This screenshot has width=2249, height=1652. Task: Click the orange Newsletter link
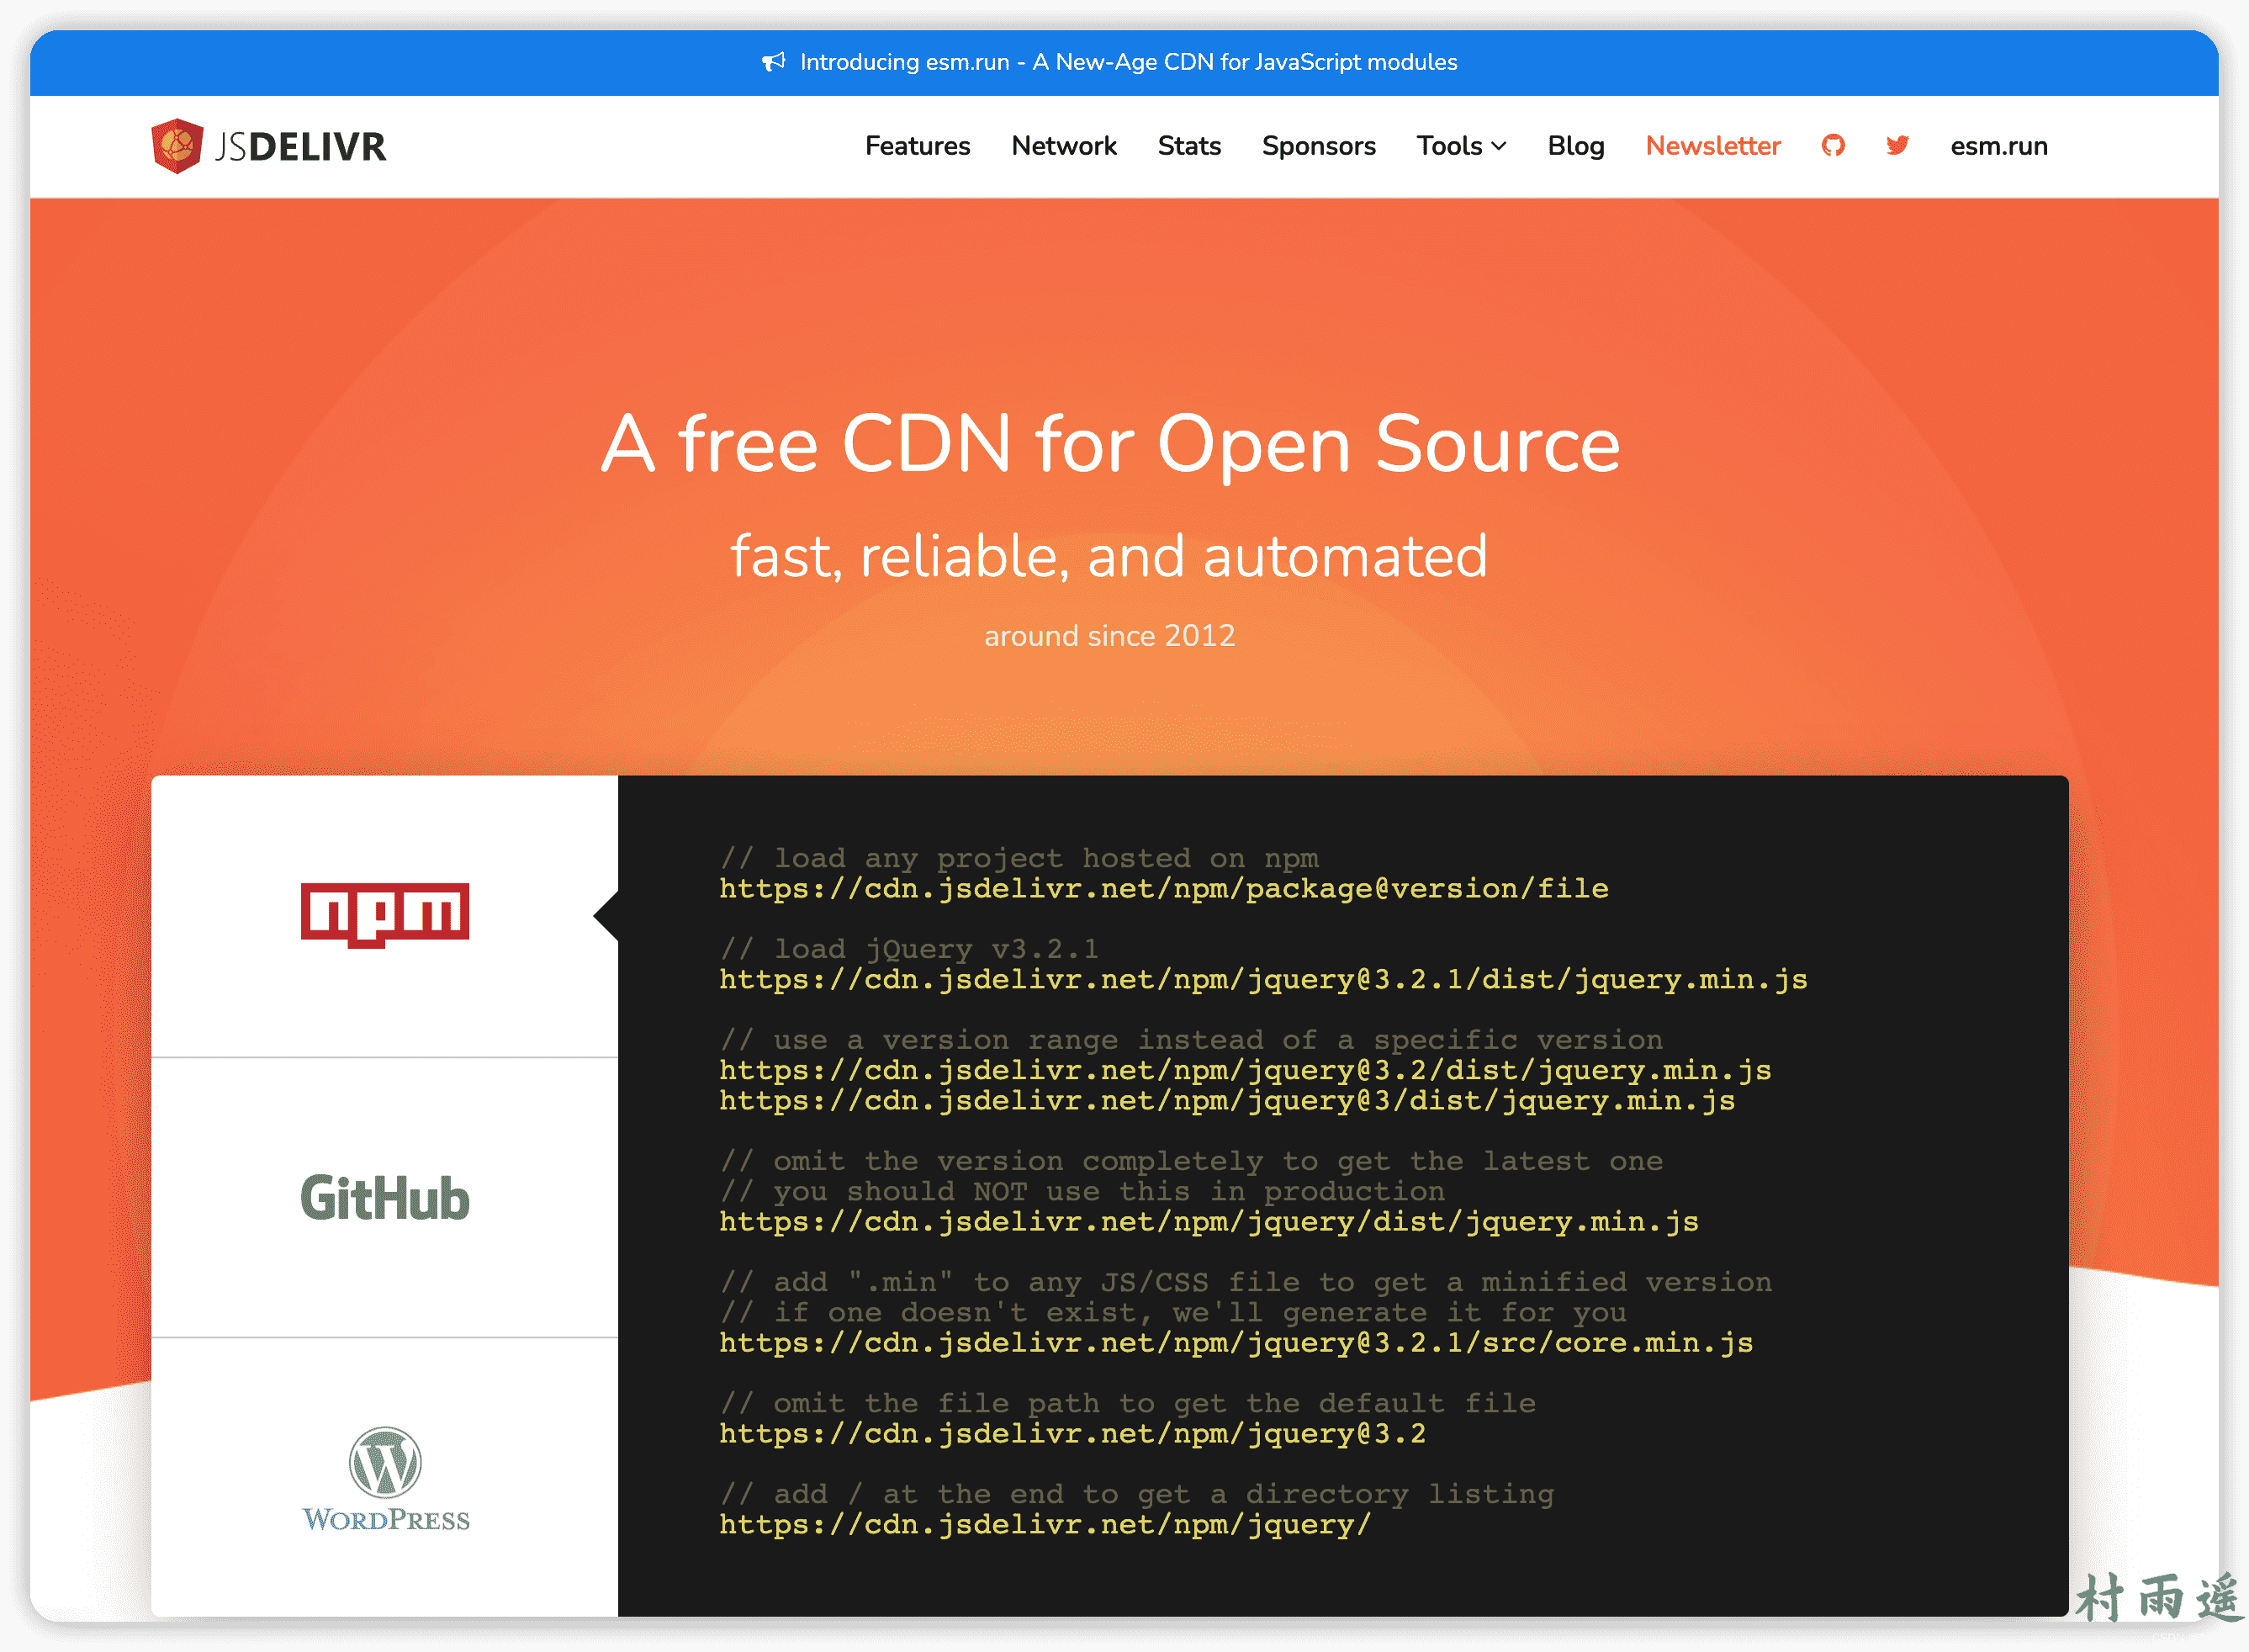tap(1712, 146)
